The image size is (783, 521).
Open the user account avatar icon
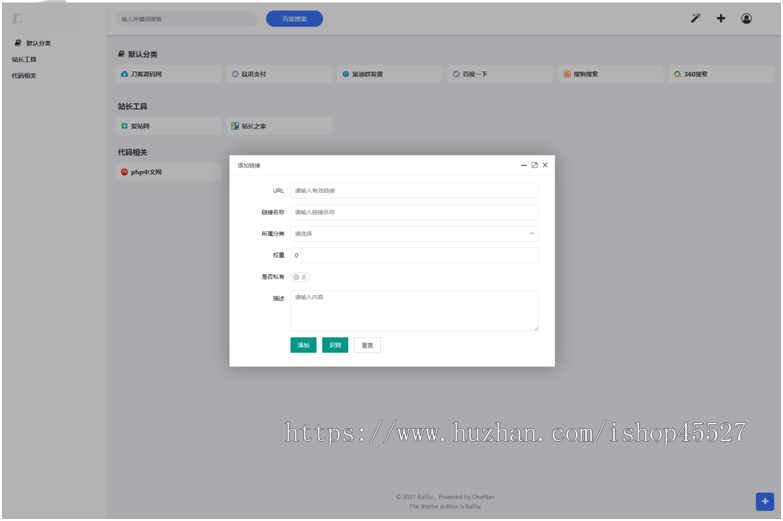tap(746, 18)
